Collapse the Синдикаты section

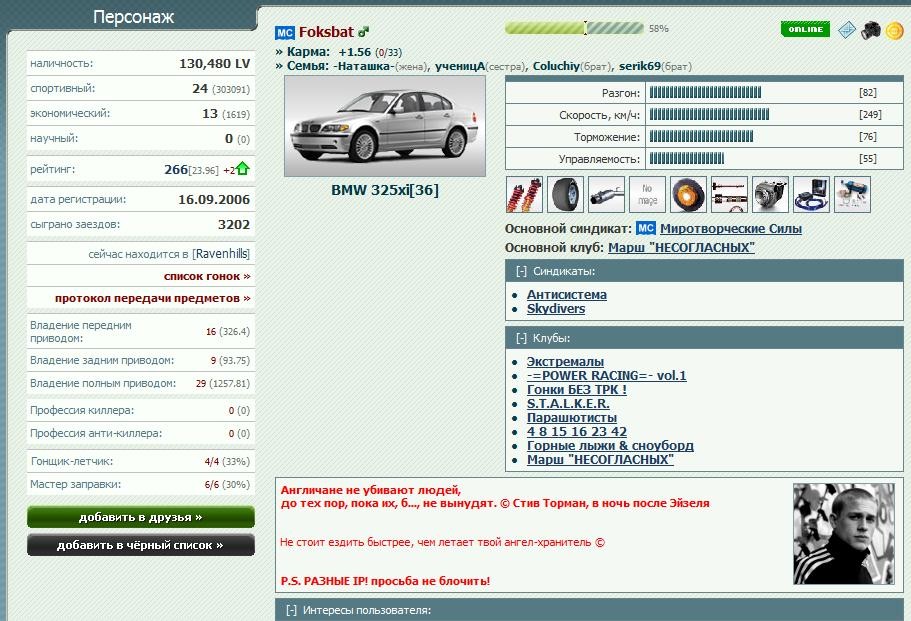click(x=521, y=271)
